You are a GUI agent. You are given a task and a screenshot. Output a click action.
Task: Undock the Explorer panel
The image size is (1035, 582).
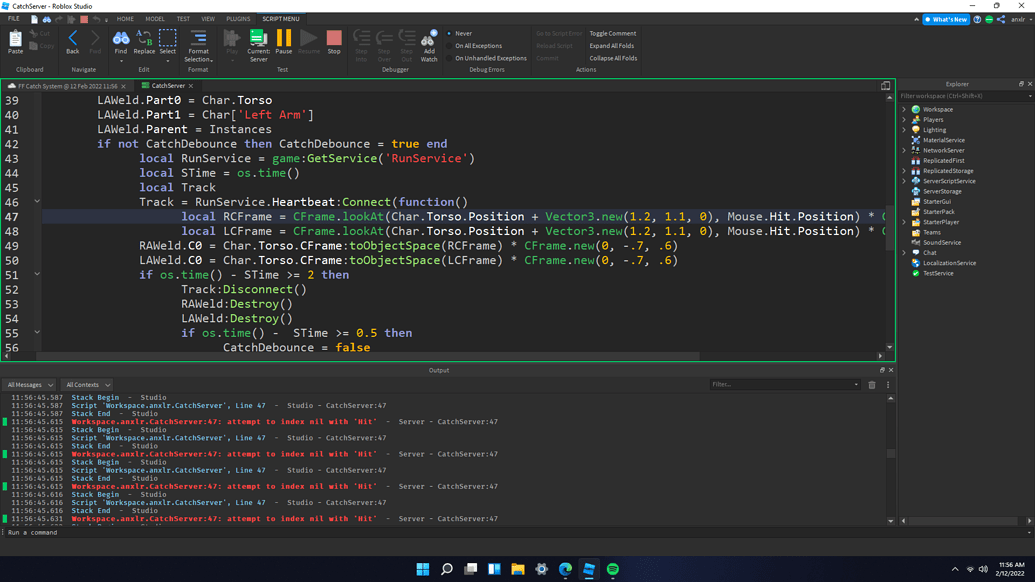pyautogui.click(x=1021, y=84)
